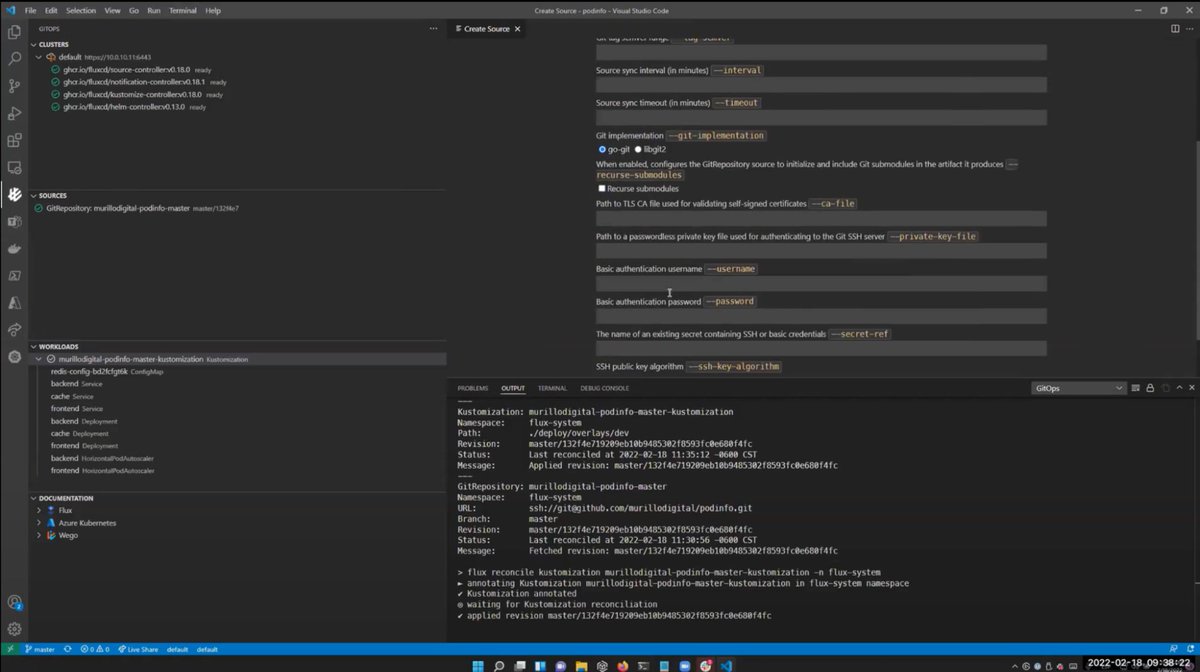Click the Basic authentication password input

coord(821,316)
